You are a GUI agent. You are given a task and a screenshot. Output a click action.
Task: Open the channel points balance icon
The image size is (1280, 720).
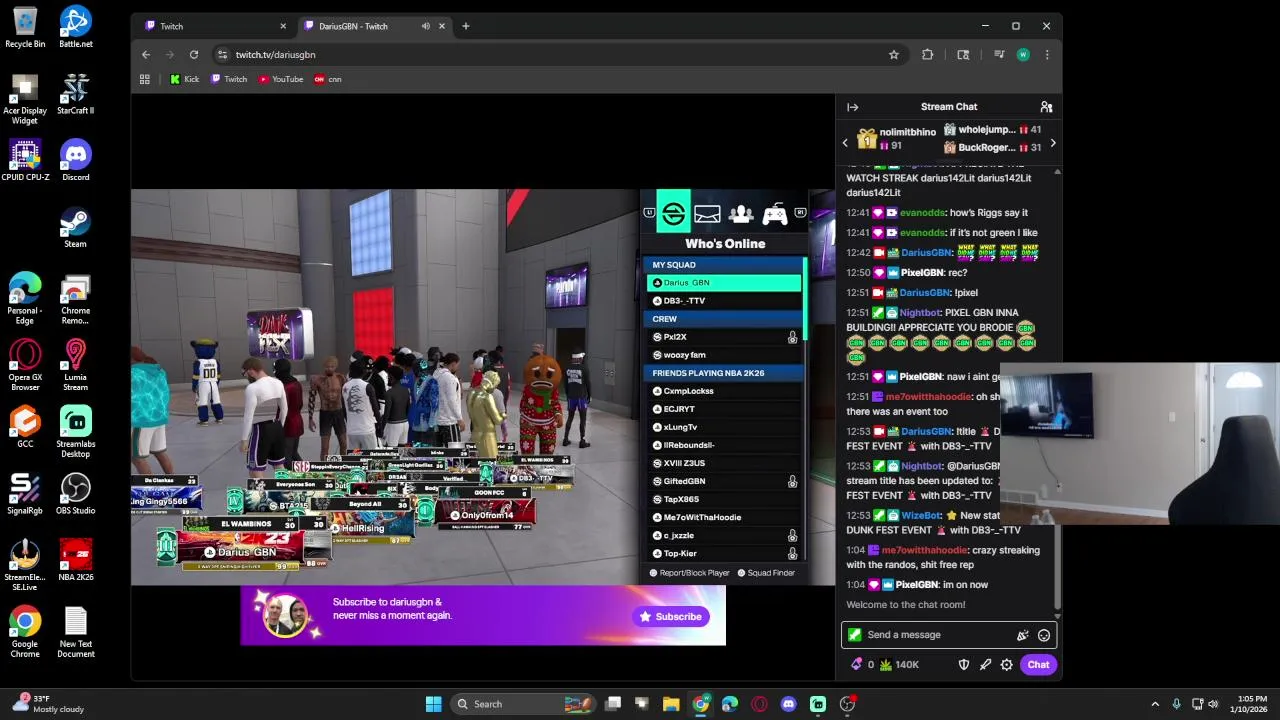[886, 665]
